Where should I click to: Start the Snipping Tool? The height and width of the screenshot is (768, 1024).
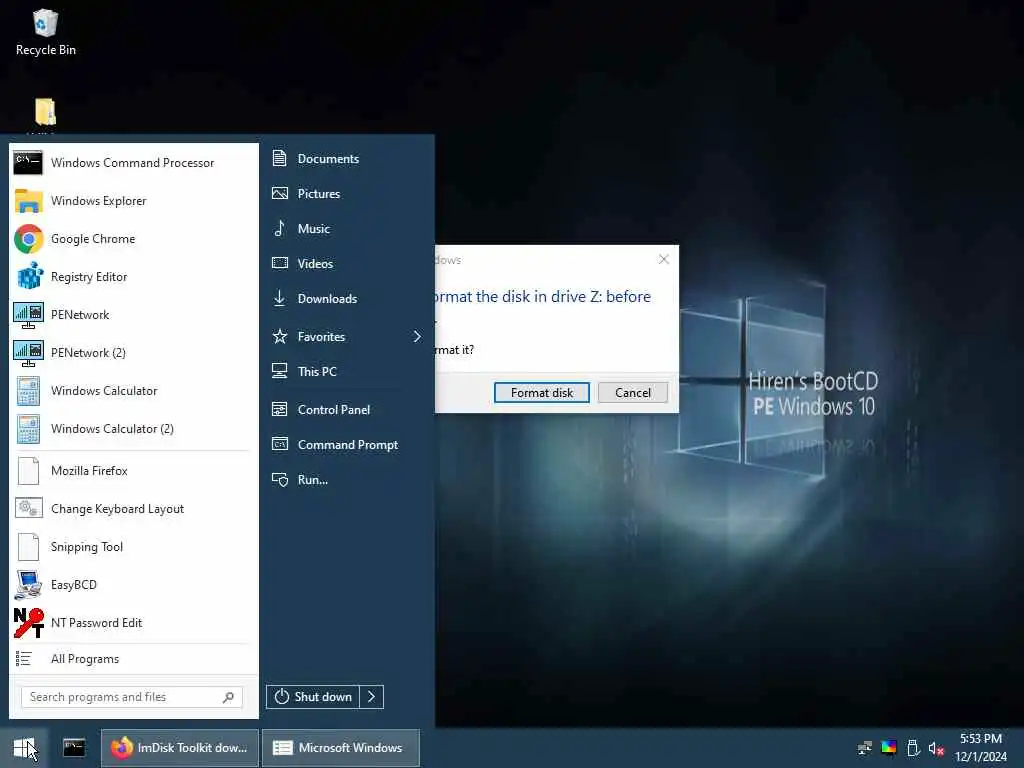(134, 547)
